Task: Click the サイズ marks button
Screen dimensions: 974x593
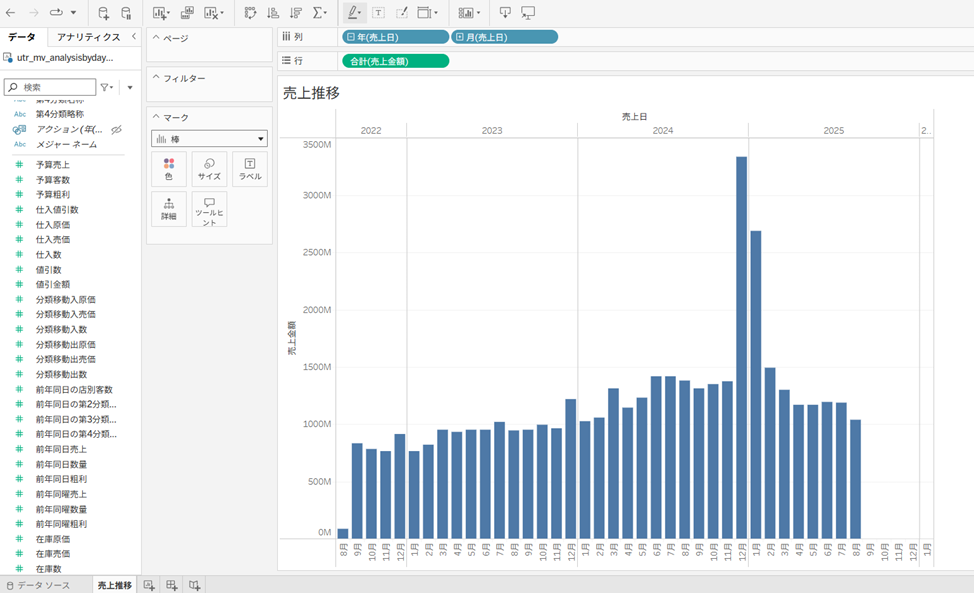Action: [x=209, y=169]
